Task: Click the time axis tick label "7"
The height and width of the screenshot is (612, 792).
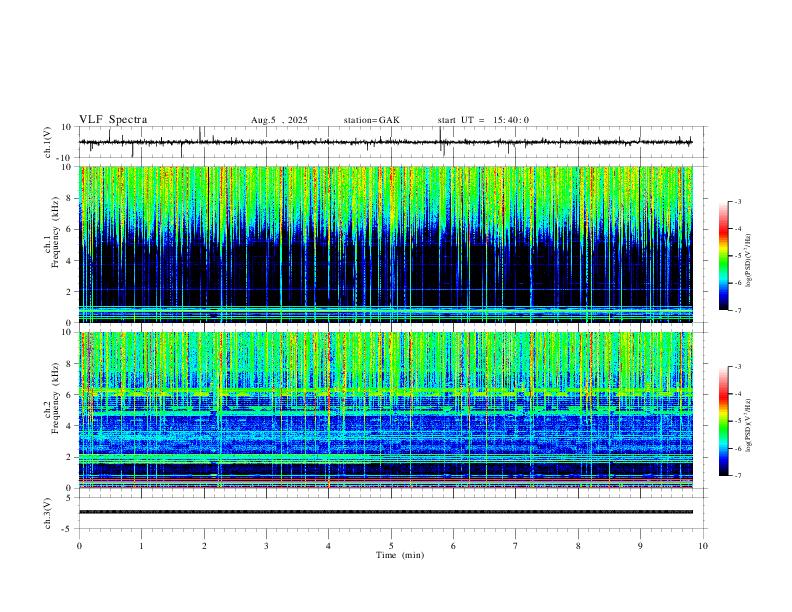Action: [516, 546]
